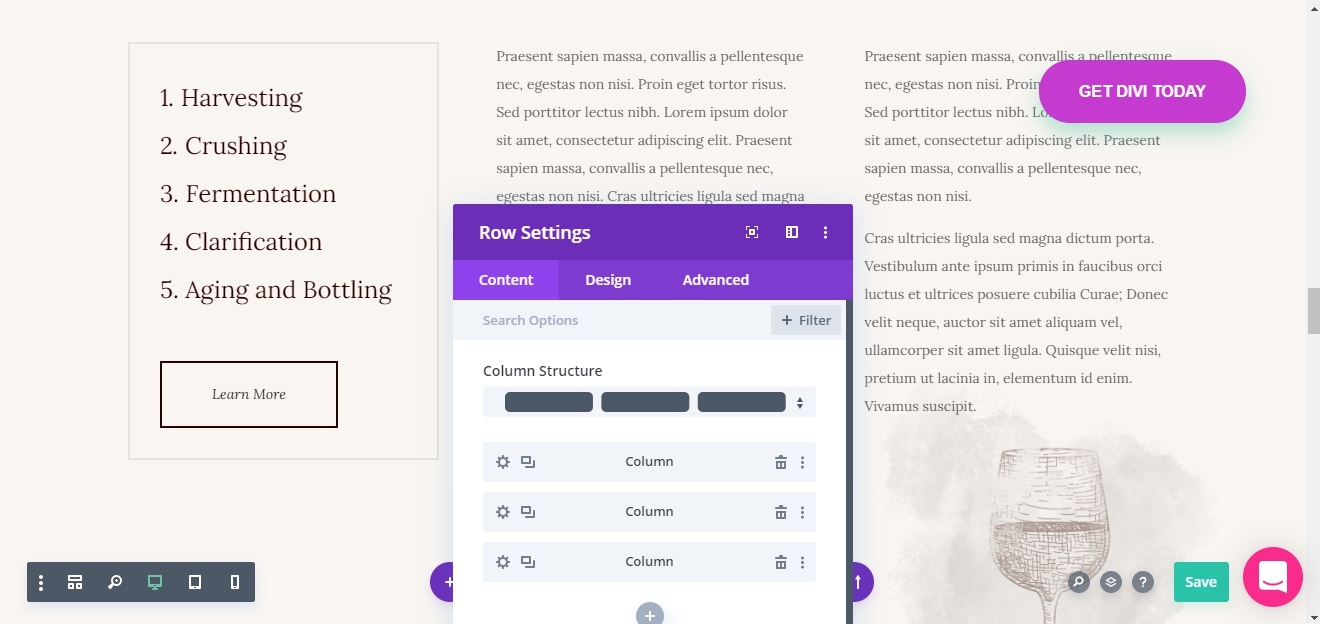The height and width of the screenshot is (624, 1320).
Task: Switch to the Advanced tab
Action: 714,280
